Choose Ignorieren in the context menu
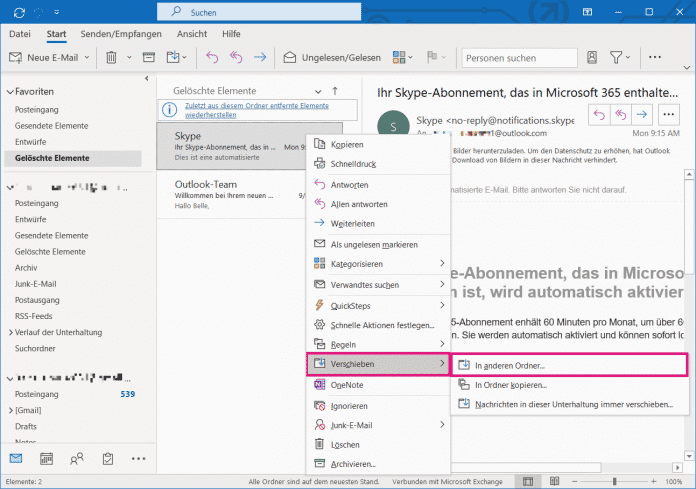The width and height of the screenshot is (696, 489). 378,406
